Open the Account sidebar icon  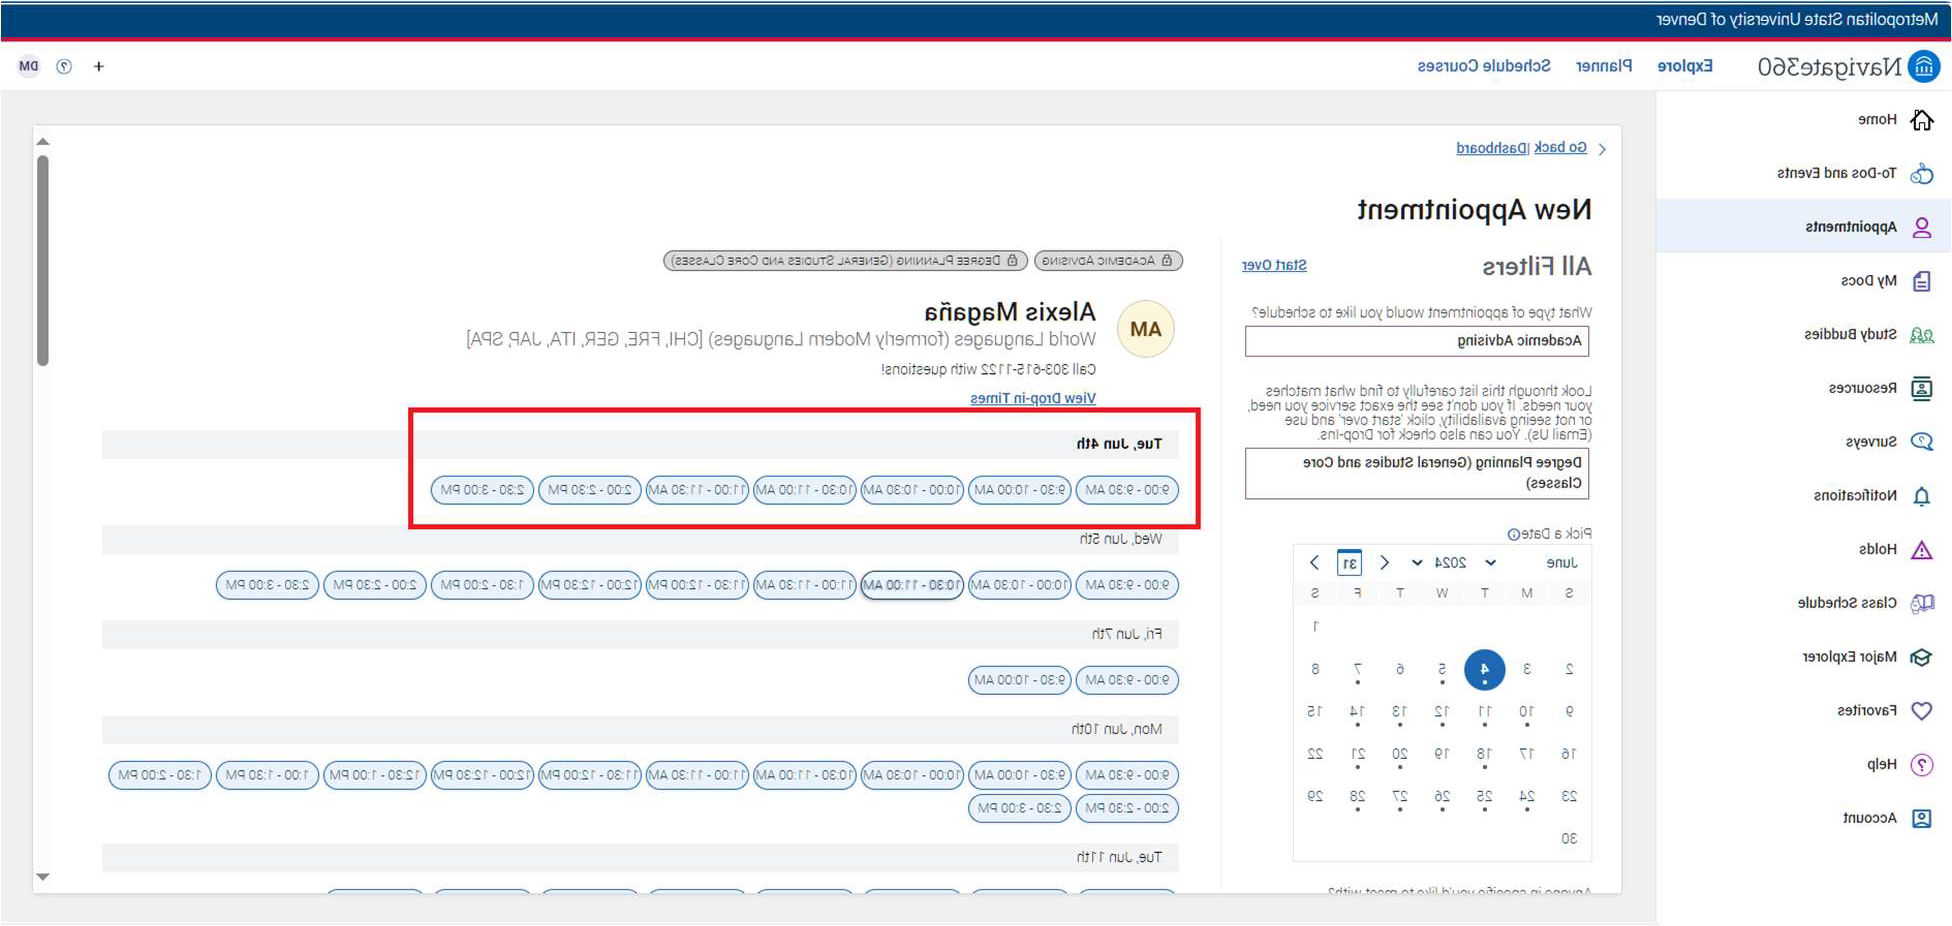1922,818
